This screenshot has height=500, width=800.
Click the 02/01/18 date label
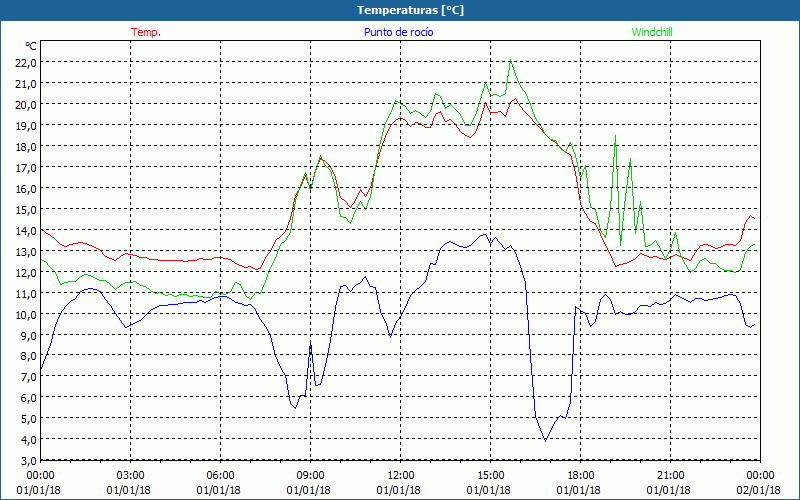(760, 490)
